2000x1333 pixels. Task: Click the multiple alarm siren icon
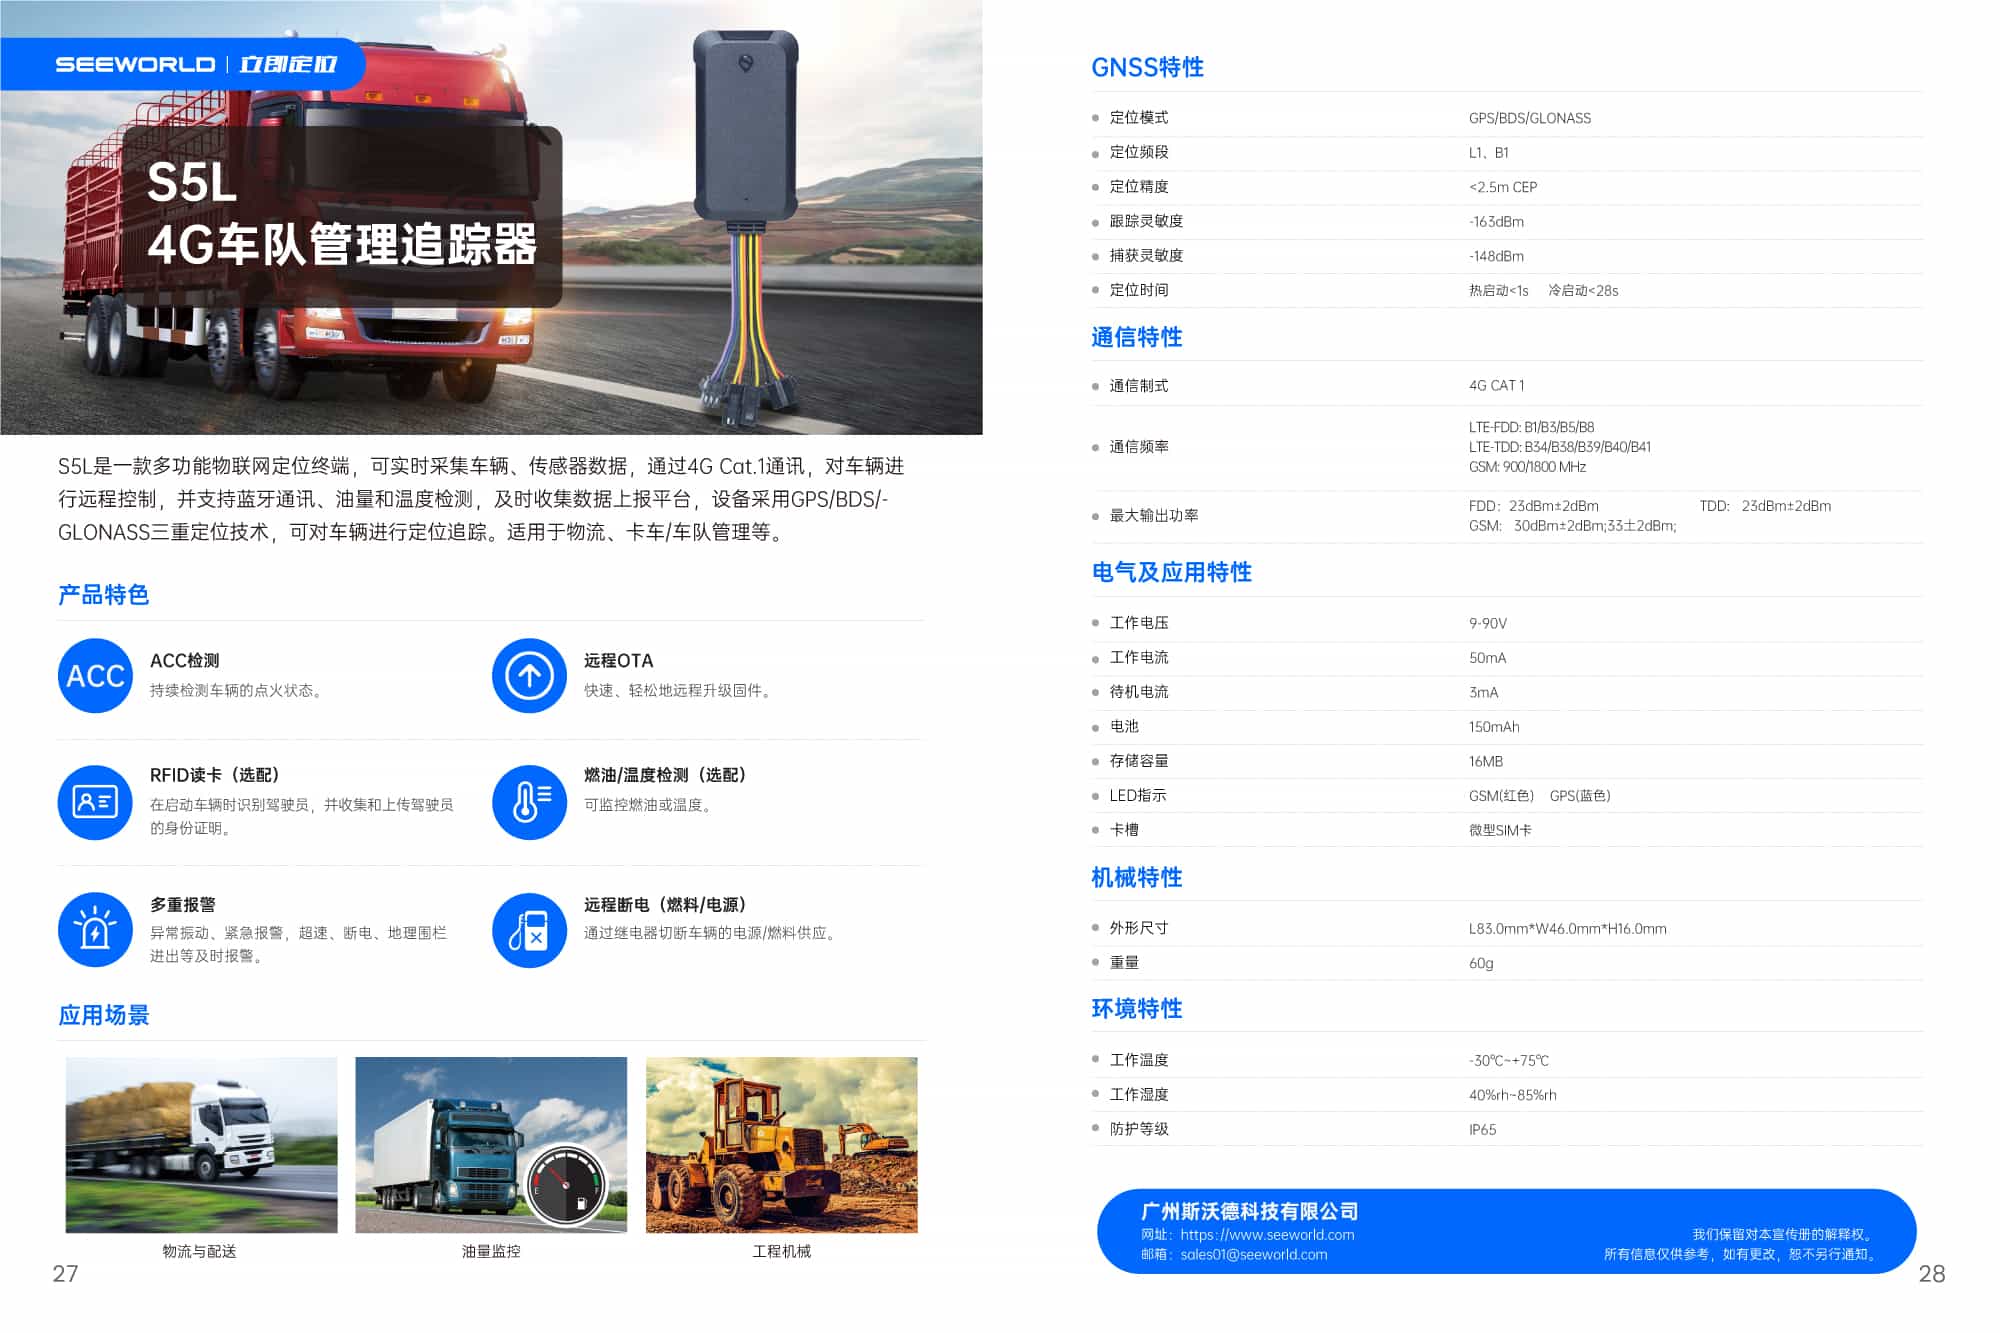point(95,930)
